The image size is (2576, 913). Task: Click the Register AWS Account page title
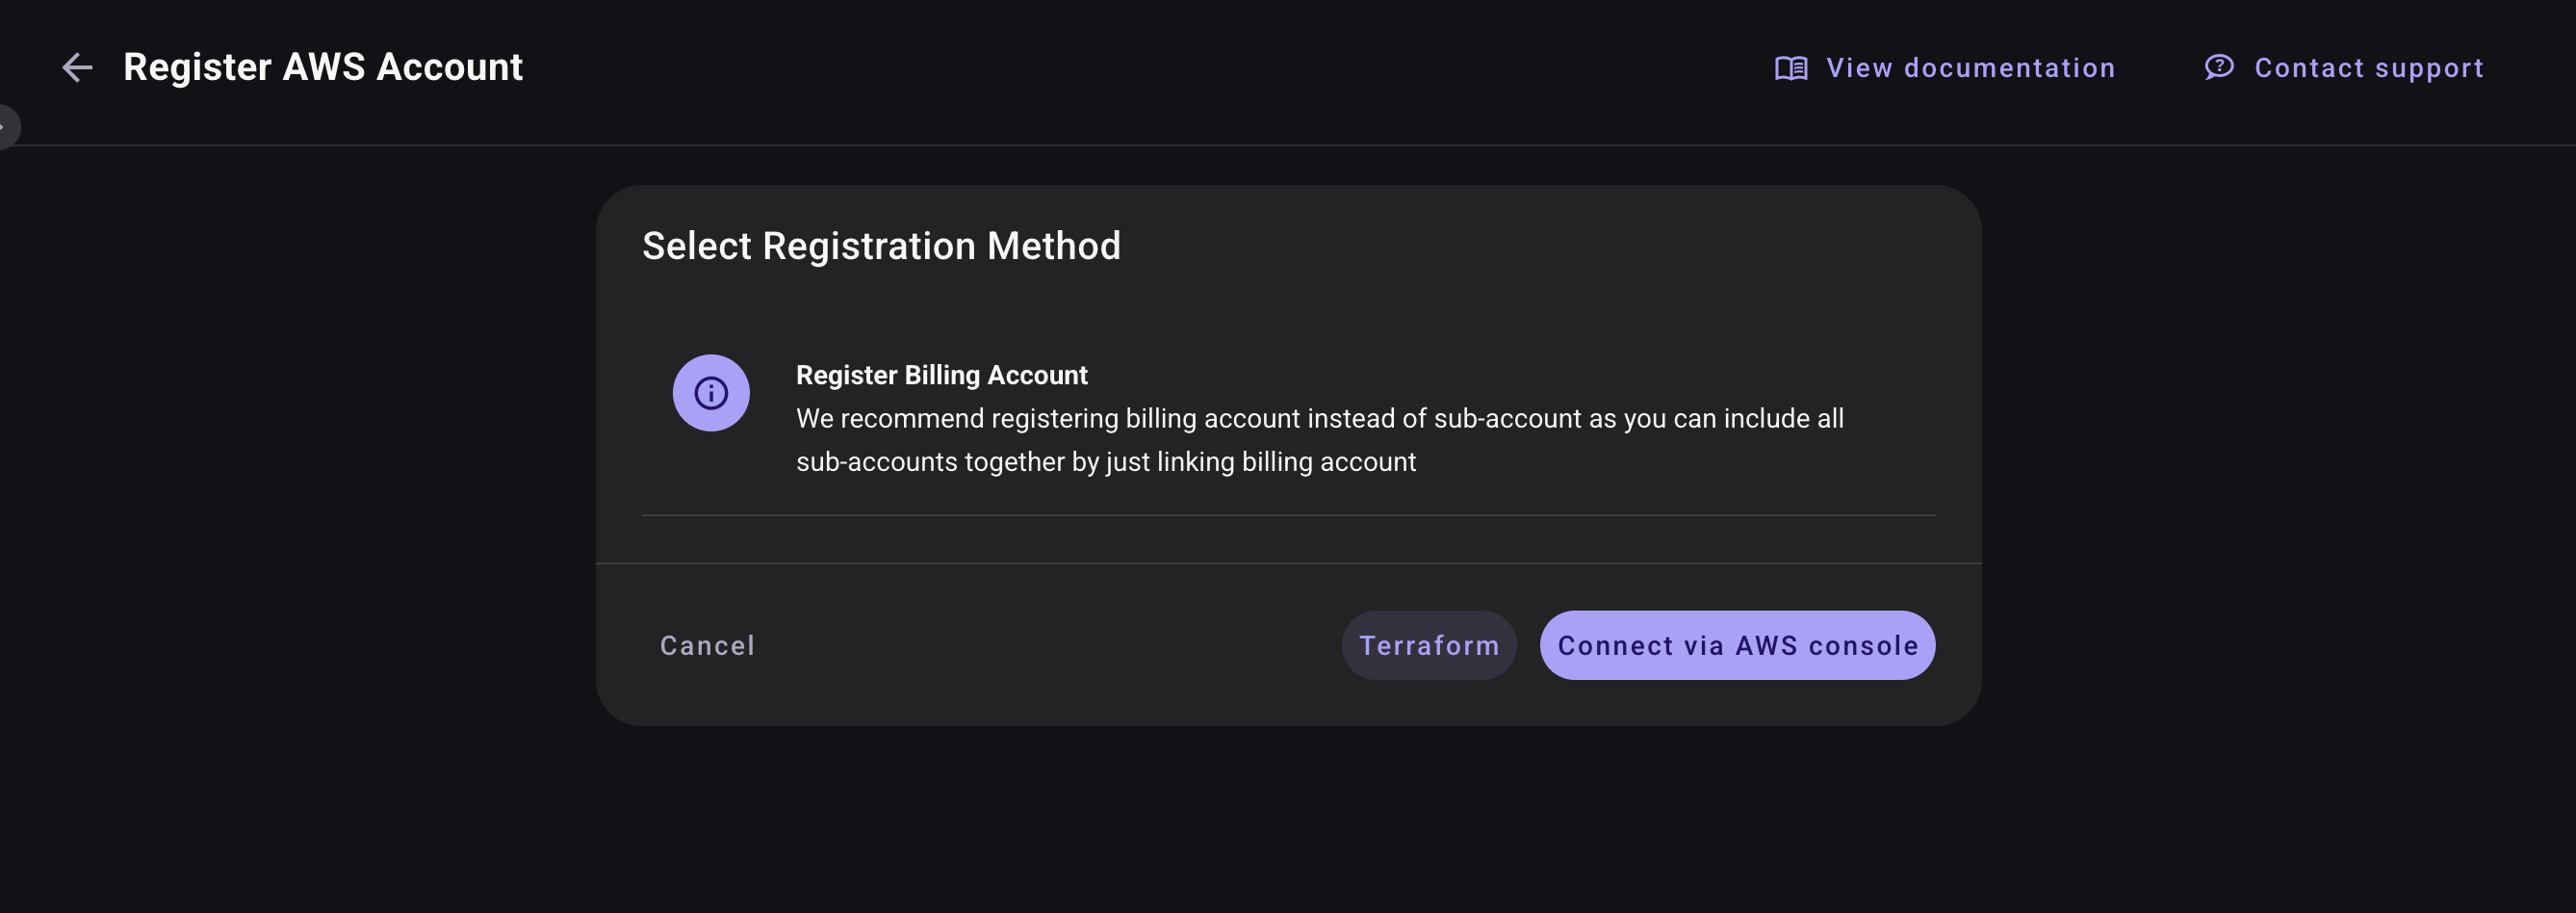(322, 67)
